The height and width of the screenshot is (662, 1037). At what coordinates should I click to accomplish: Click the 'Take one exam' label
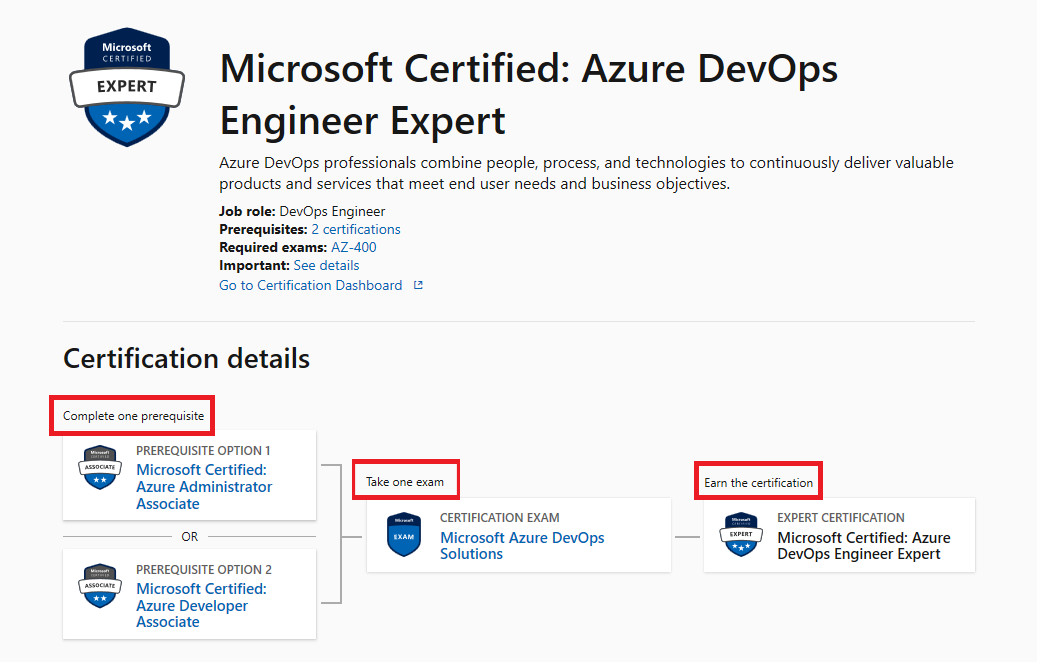pyautogui.click(x=405, y=482)
